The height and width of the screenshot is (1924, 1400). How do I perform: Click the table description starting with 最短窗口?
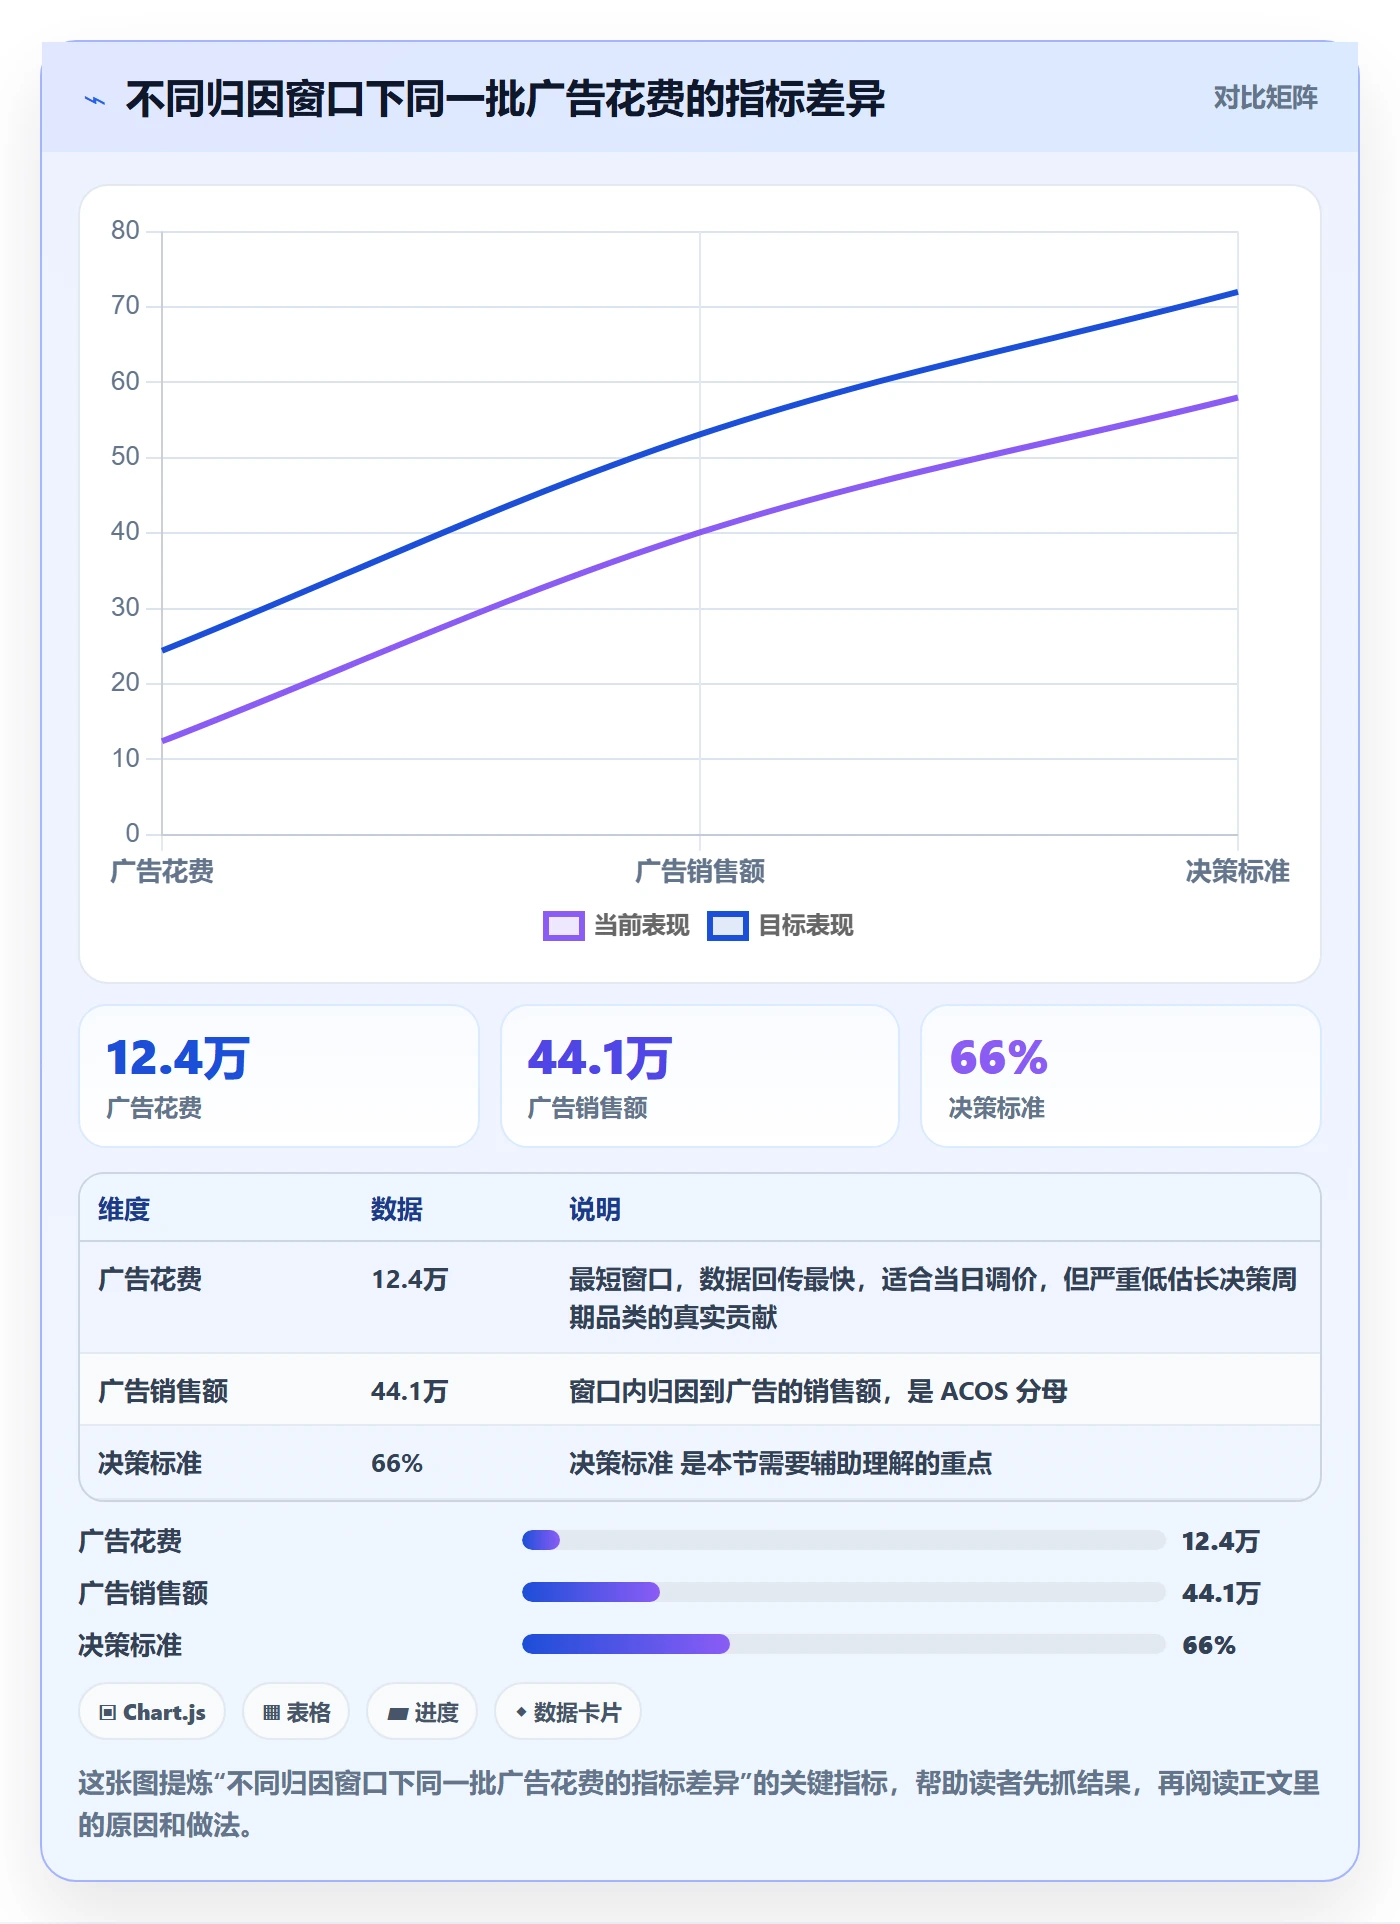coord(933,1298)
